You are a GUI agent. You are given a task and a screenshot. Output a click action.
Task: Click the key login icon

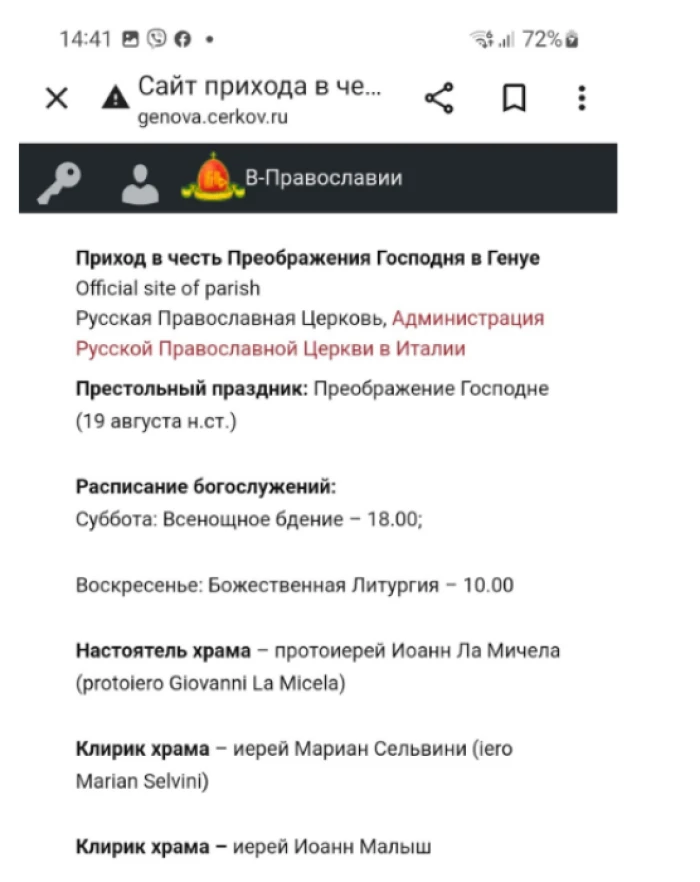[x=57, y=179]
